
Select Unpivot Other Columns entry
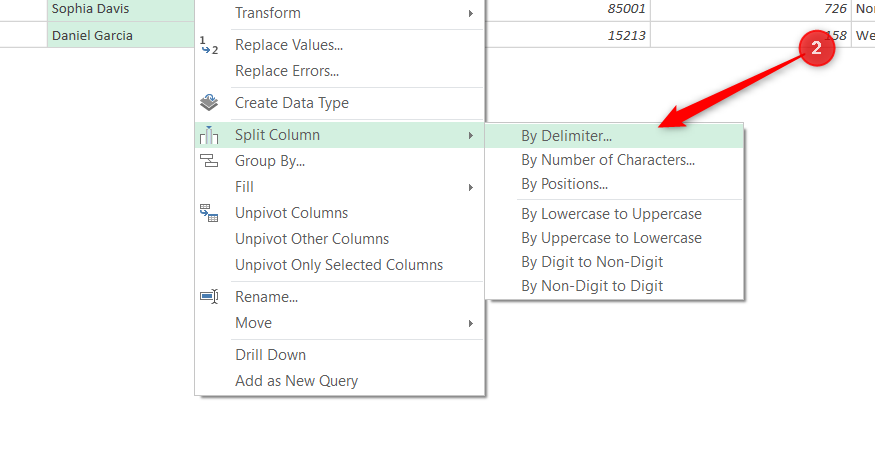point(339,239)
